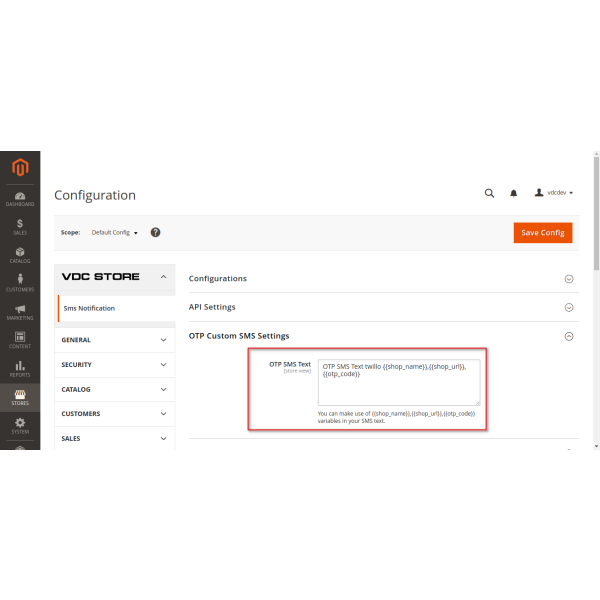Viewport: 600px width, 600px height.
Task: Open the Customers sidebar icon
Action: [20, 283]
